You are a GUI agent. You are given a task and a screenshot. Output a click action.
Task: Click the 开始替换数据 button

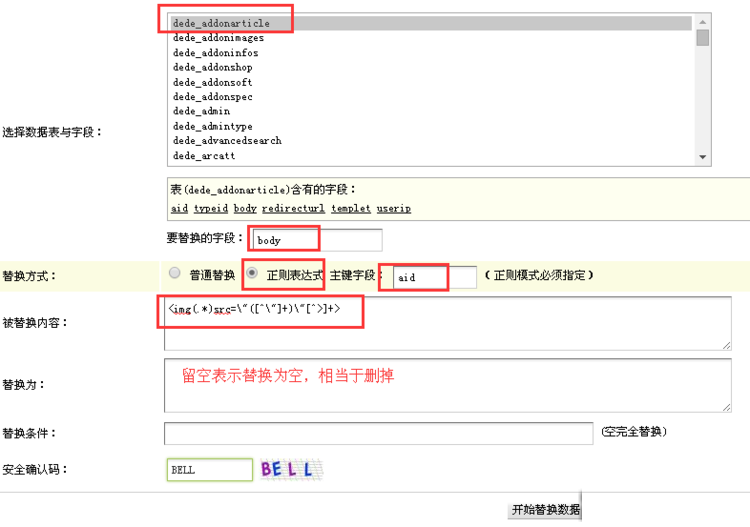click(545, 509)
